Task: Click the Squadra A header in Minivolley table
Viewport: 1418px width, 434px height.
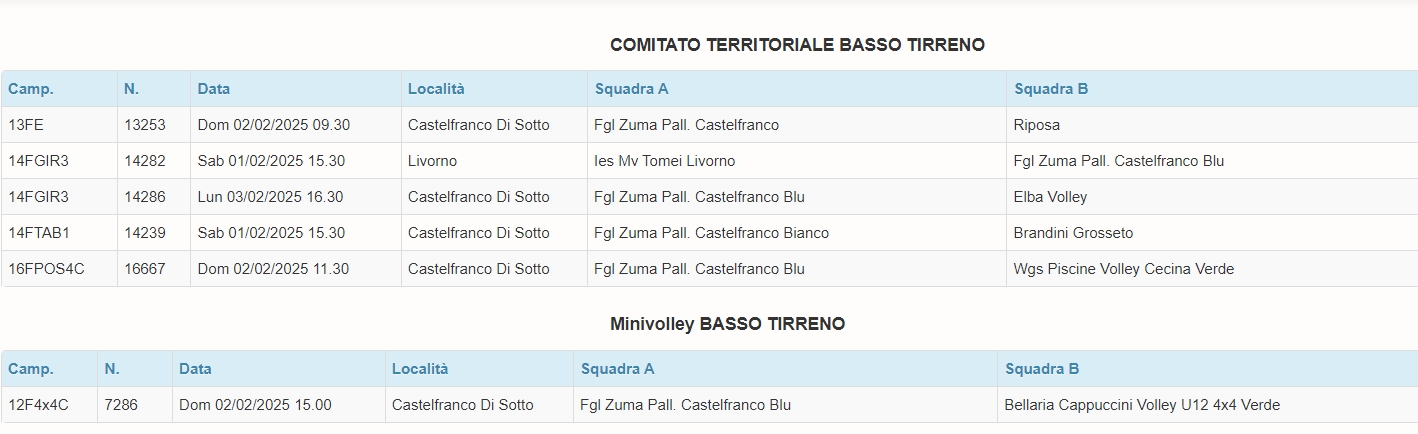Action: (x=617, y=369)
